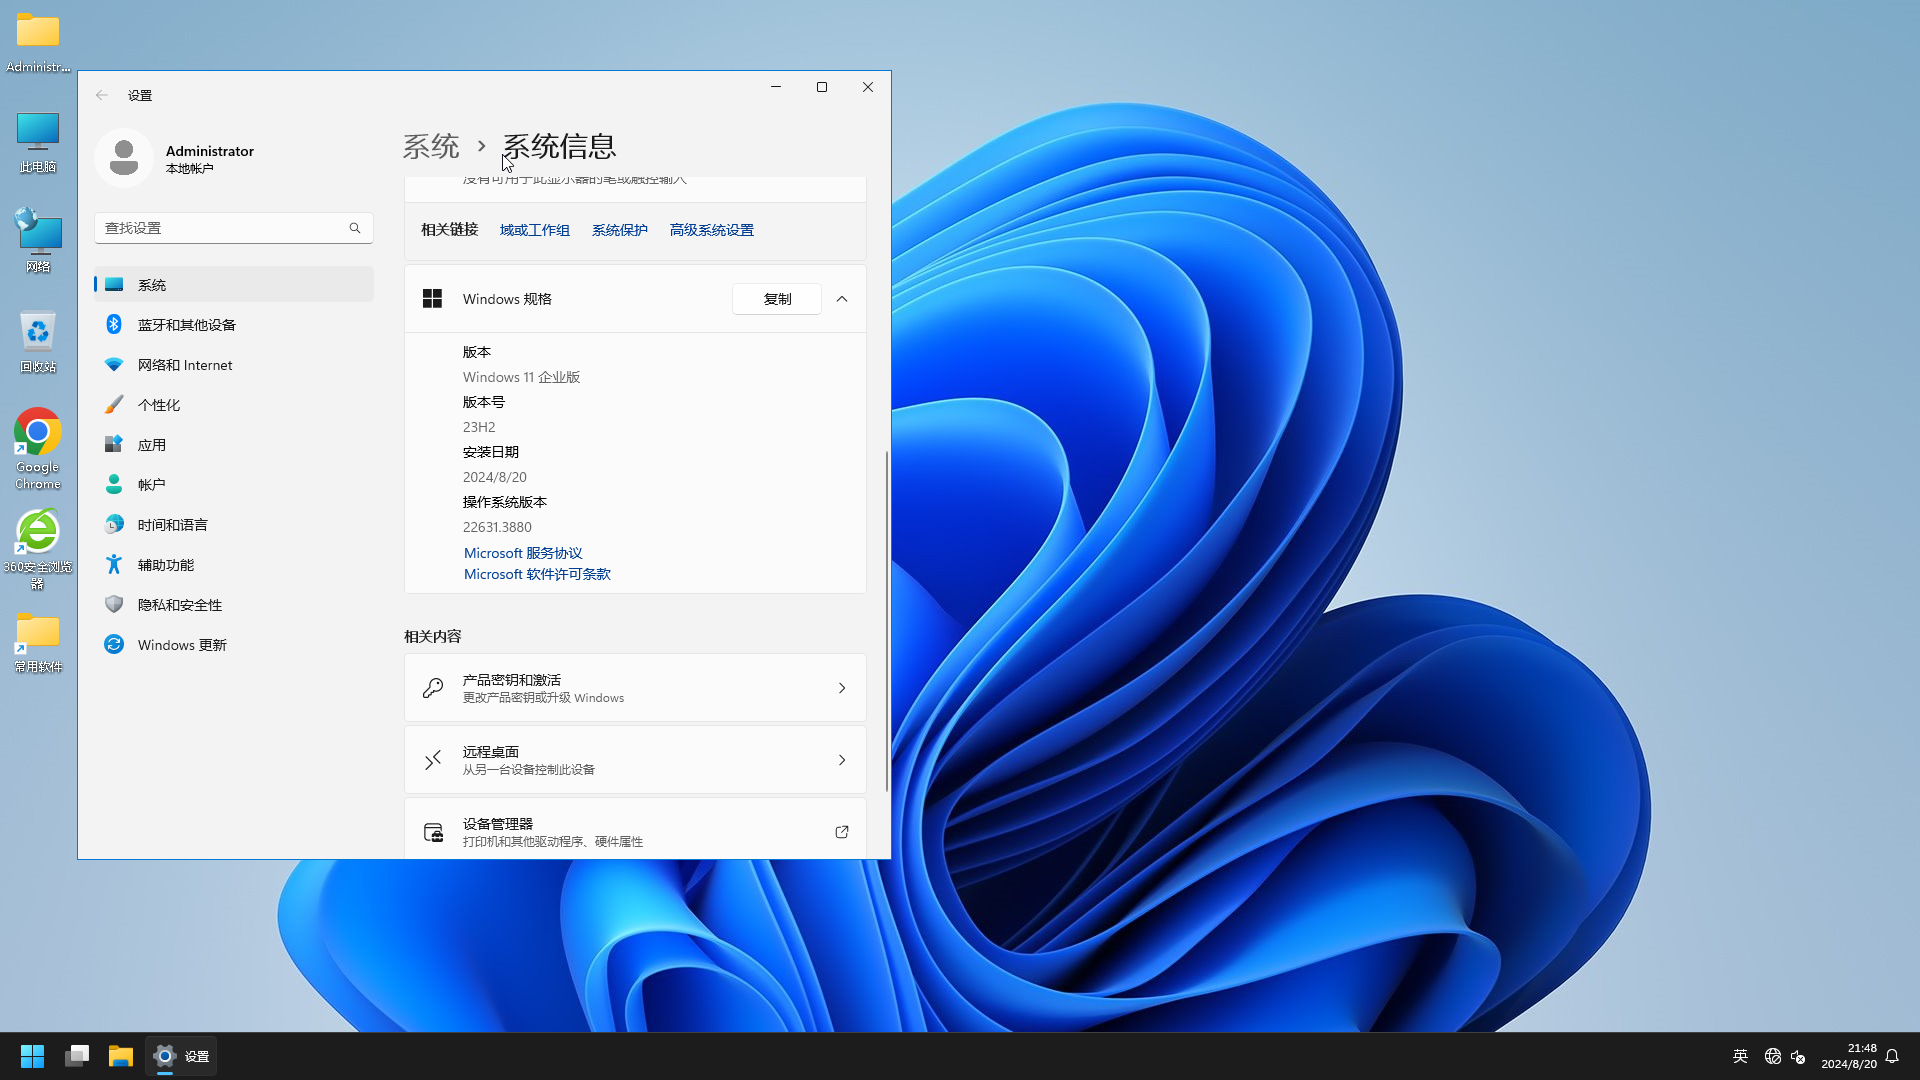This screenshot has width=1920, height=1080.
Task: Click the search magnifier icon
Action: 355,228
